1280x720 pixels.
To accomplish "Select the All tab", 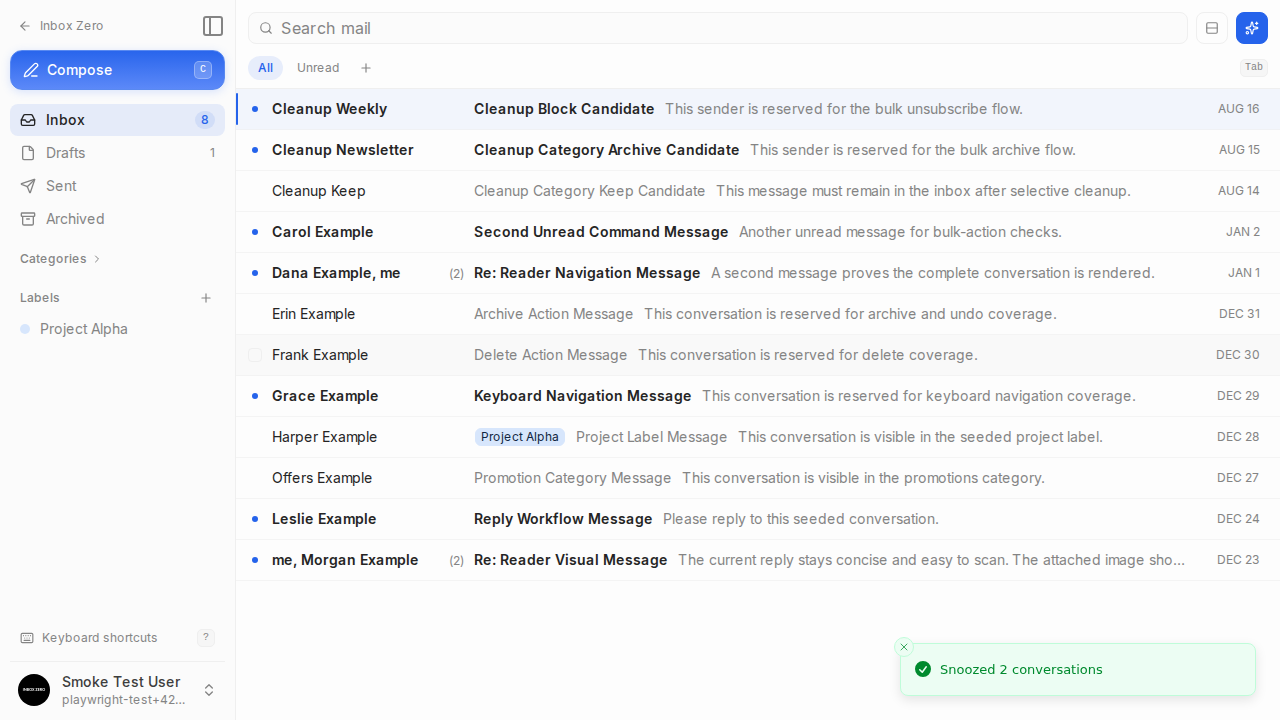I will pyautogui.click(x=265, y=68).
